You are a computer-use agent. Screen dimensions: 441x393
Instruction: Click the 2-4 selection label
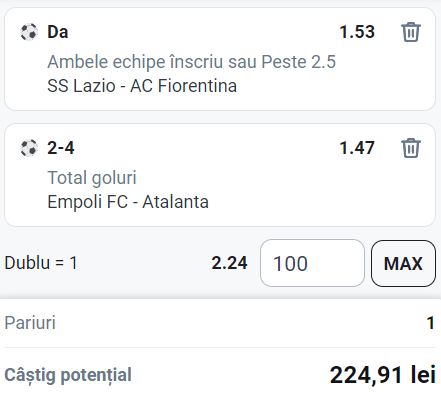click(x=61, y=148)
